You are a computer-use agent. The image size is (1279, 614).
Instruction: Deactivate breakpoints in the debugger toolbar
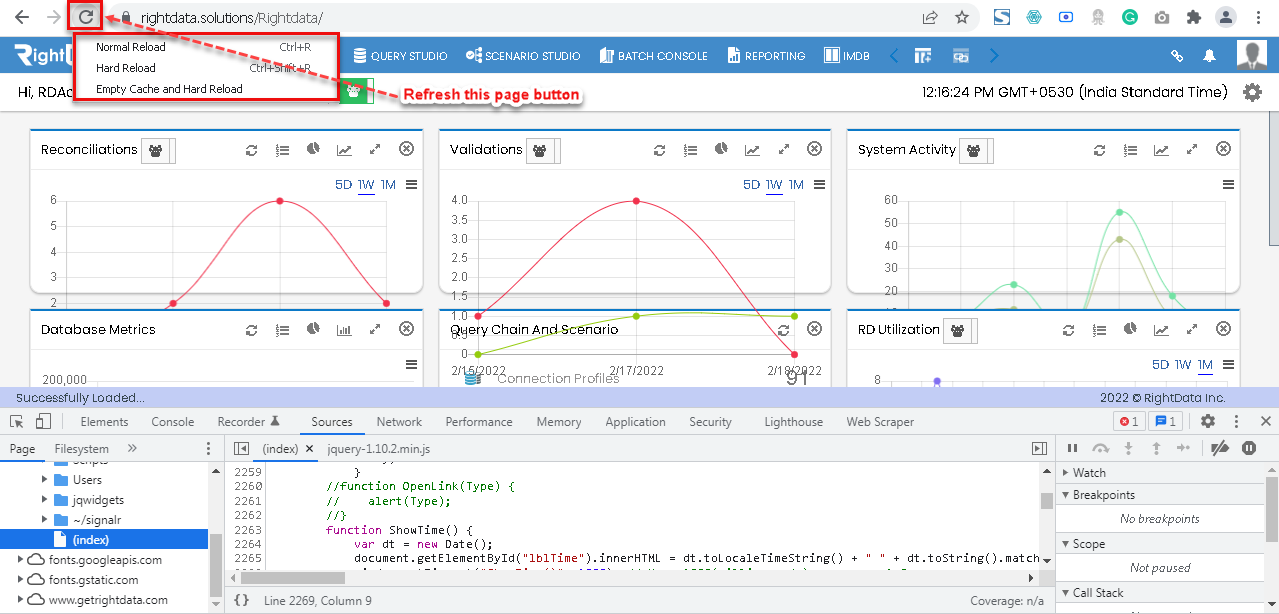click(1219, 449)
